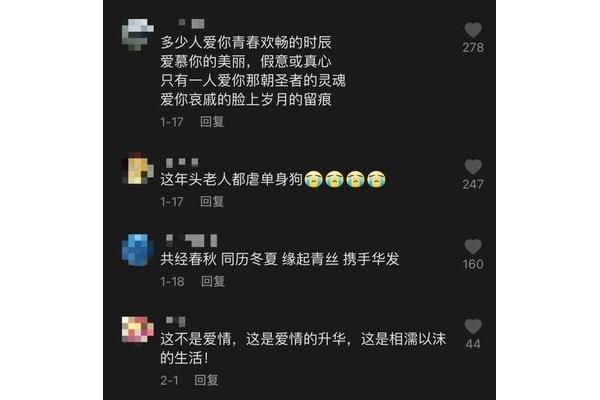
Task: Select the poem comment starting 多少人爱你
Action: pyautogui.click(x=253, y=71)
